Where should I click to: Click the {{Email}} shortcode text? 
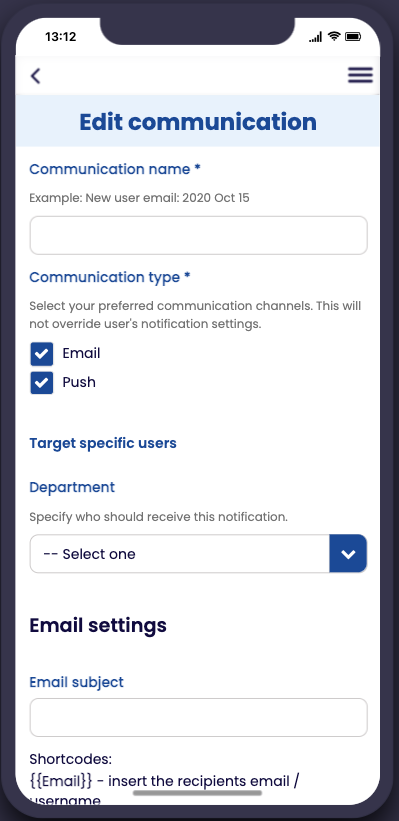61,781
